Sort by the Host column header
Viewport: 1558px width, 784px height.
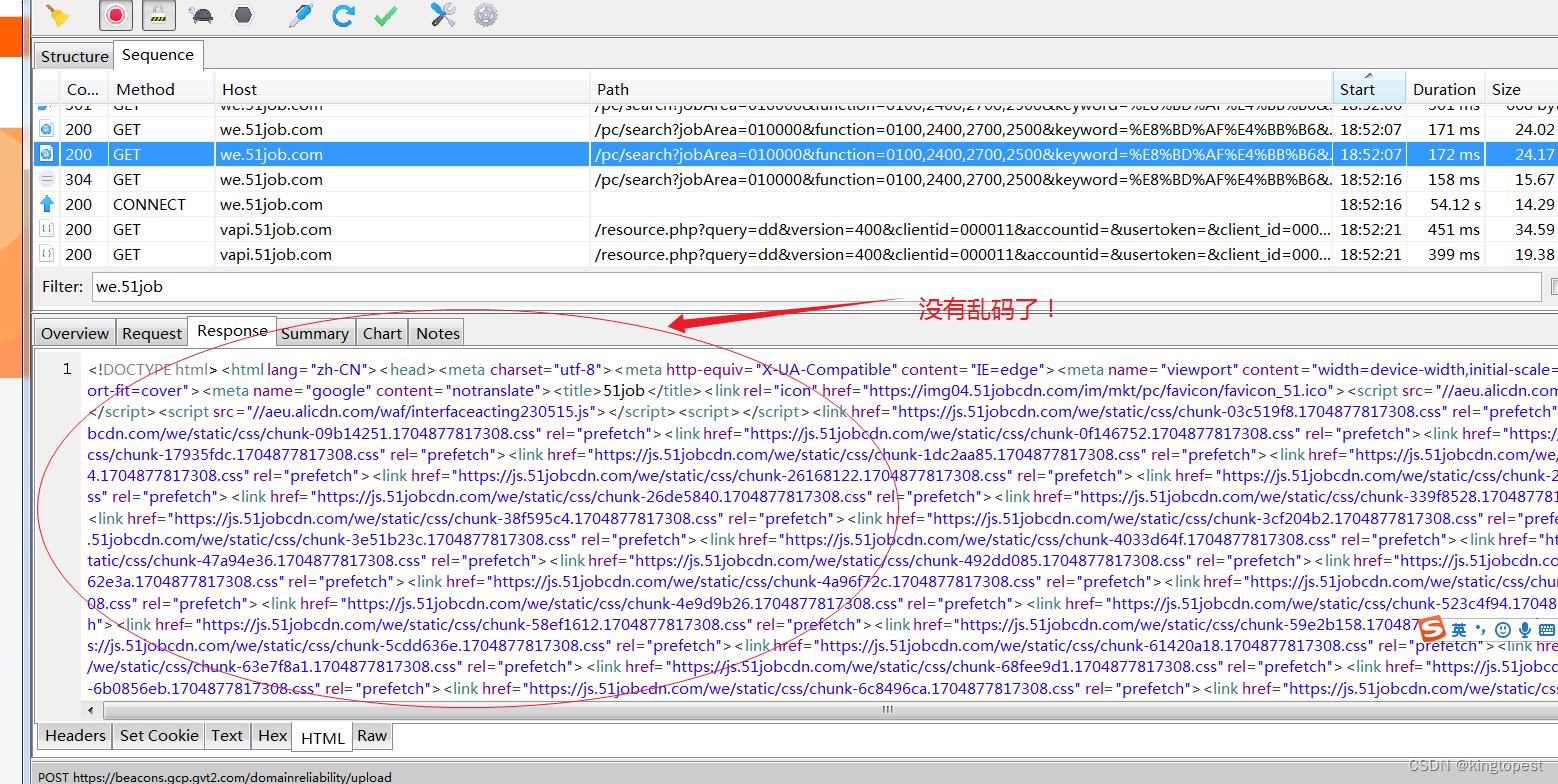coord(402,89)
